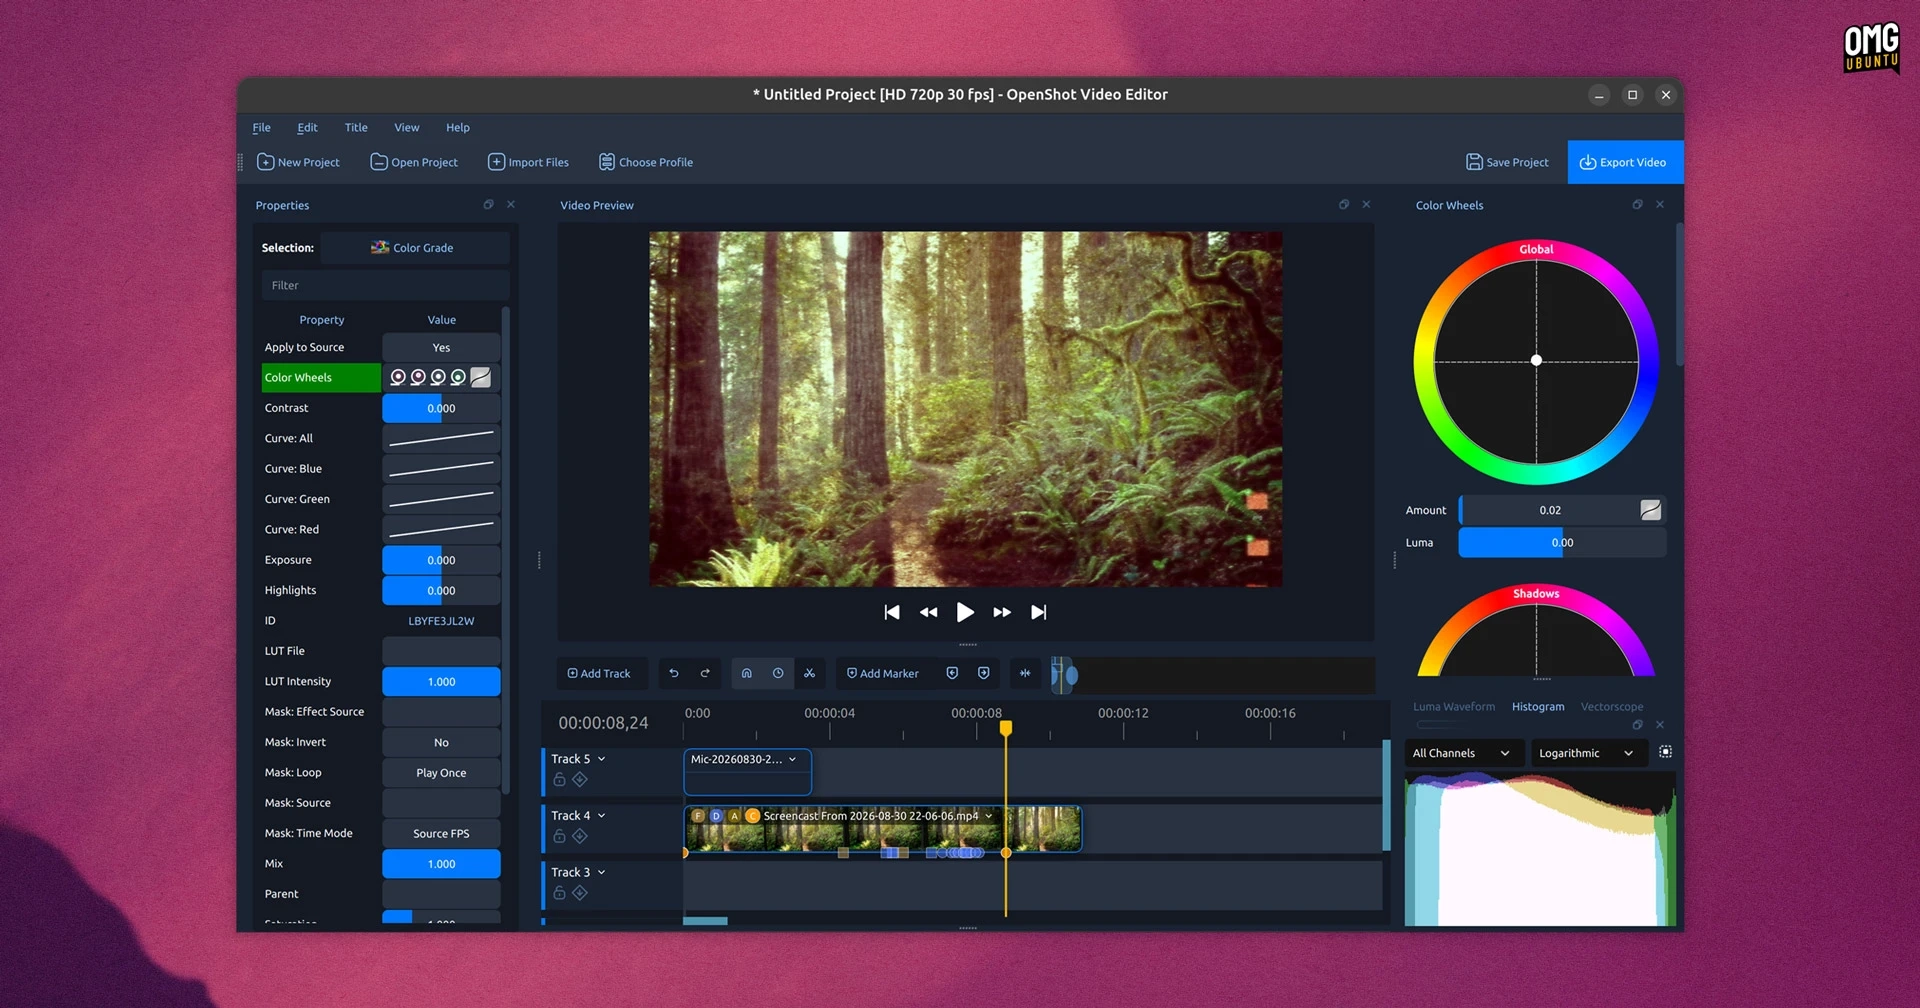1920x1008 pixels.
Task: Jump to start of video
Action: click(x=892, y=612)
